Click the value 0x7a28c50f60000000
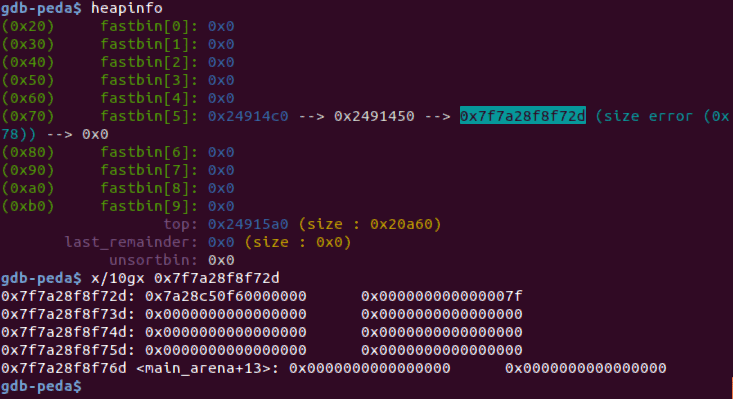 (226, 296)
